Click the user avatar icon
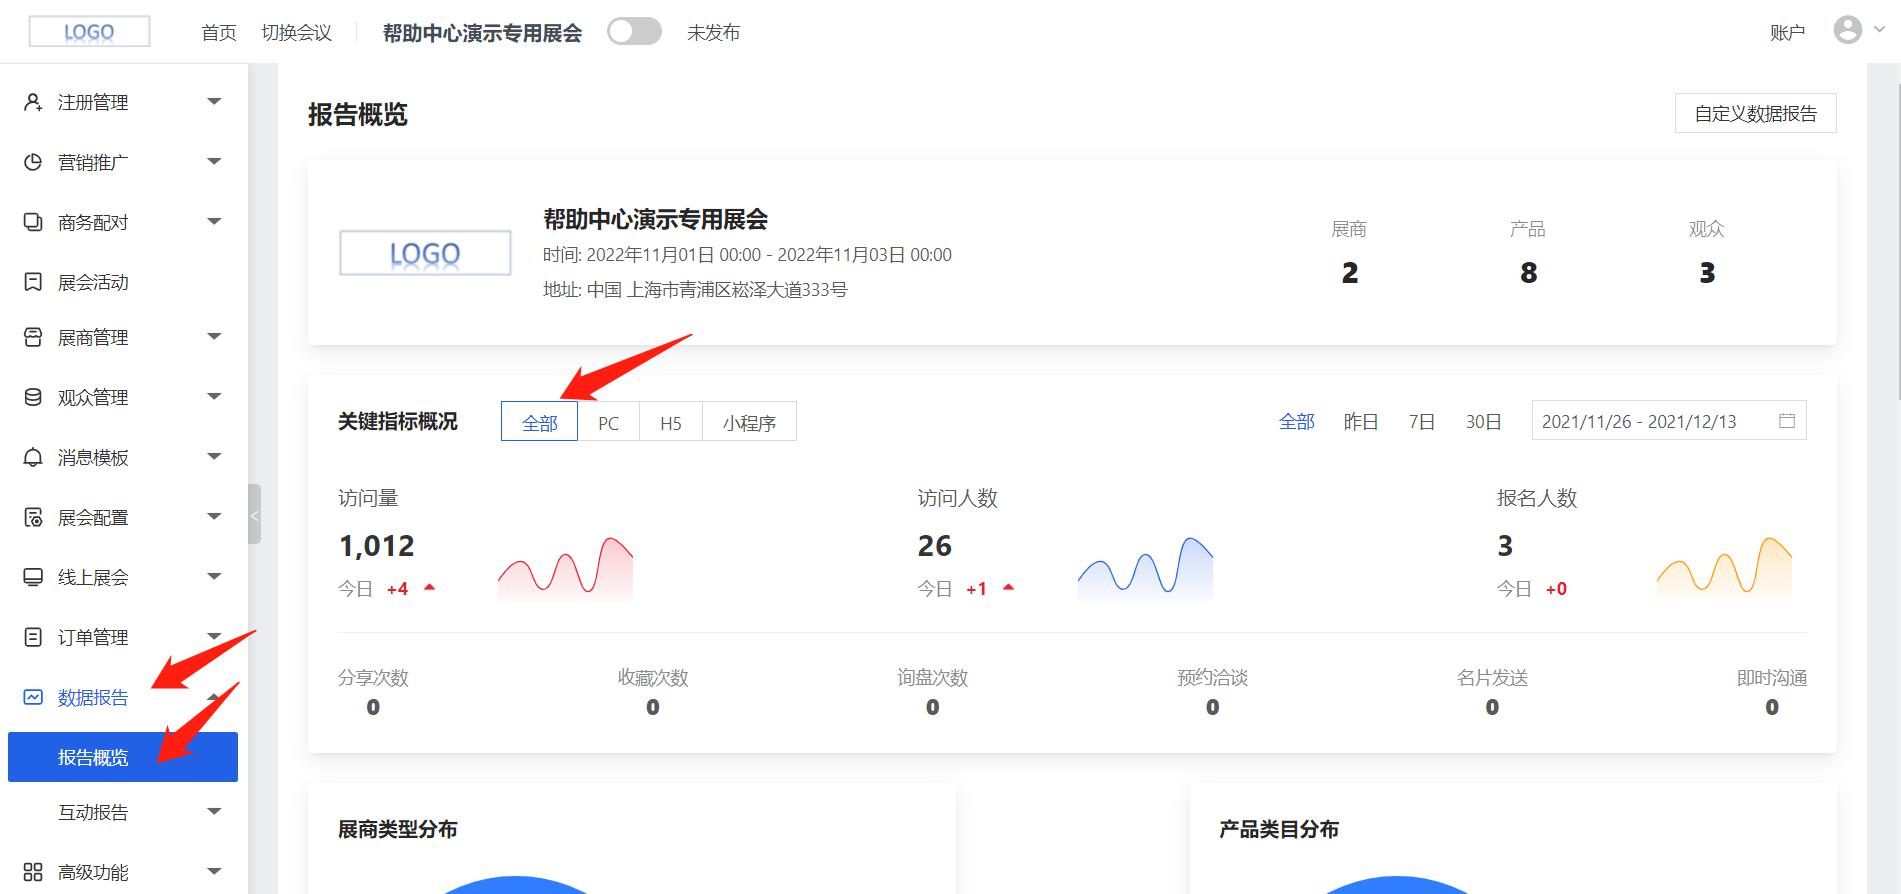Viewport: 1901px width, 894px height. [x=1847, y=30]
